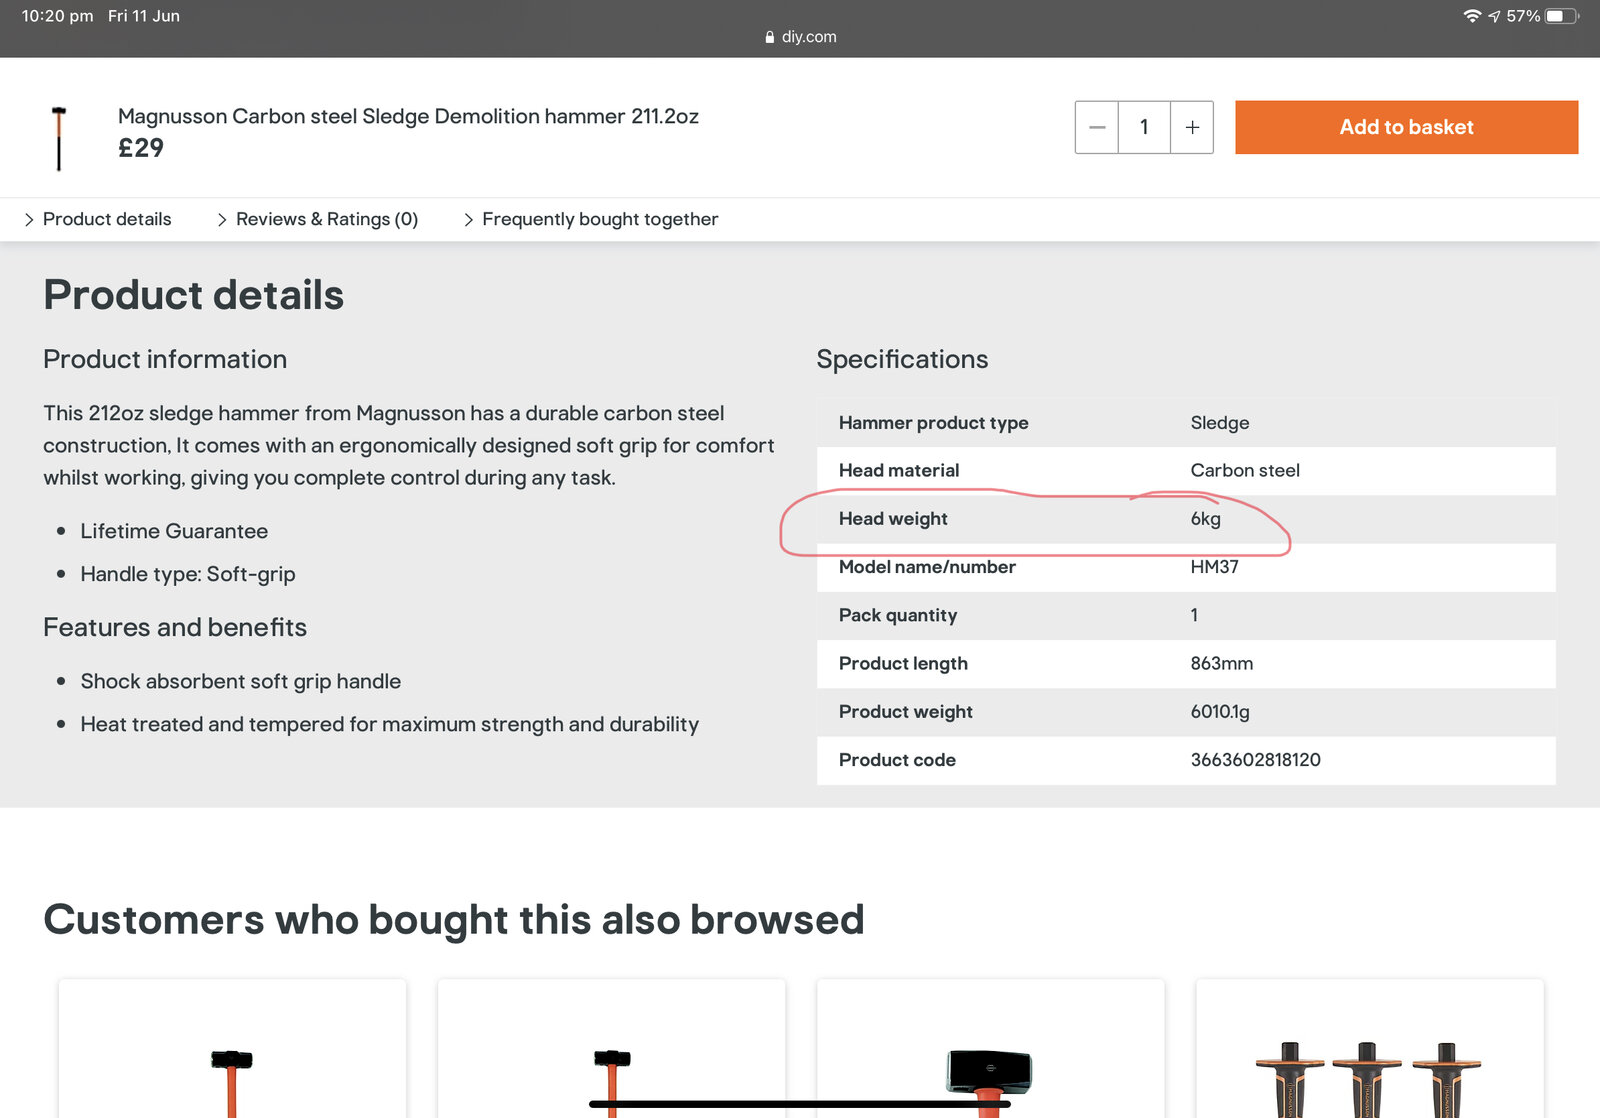The width and height of the screenshot is (1600, 1118).
Task: Click the minus quantity button
Action: 1097,127
